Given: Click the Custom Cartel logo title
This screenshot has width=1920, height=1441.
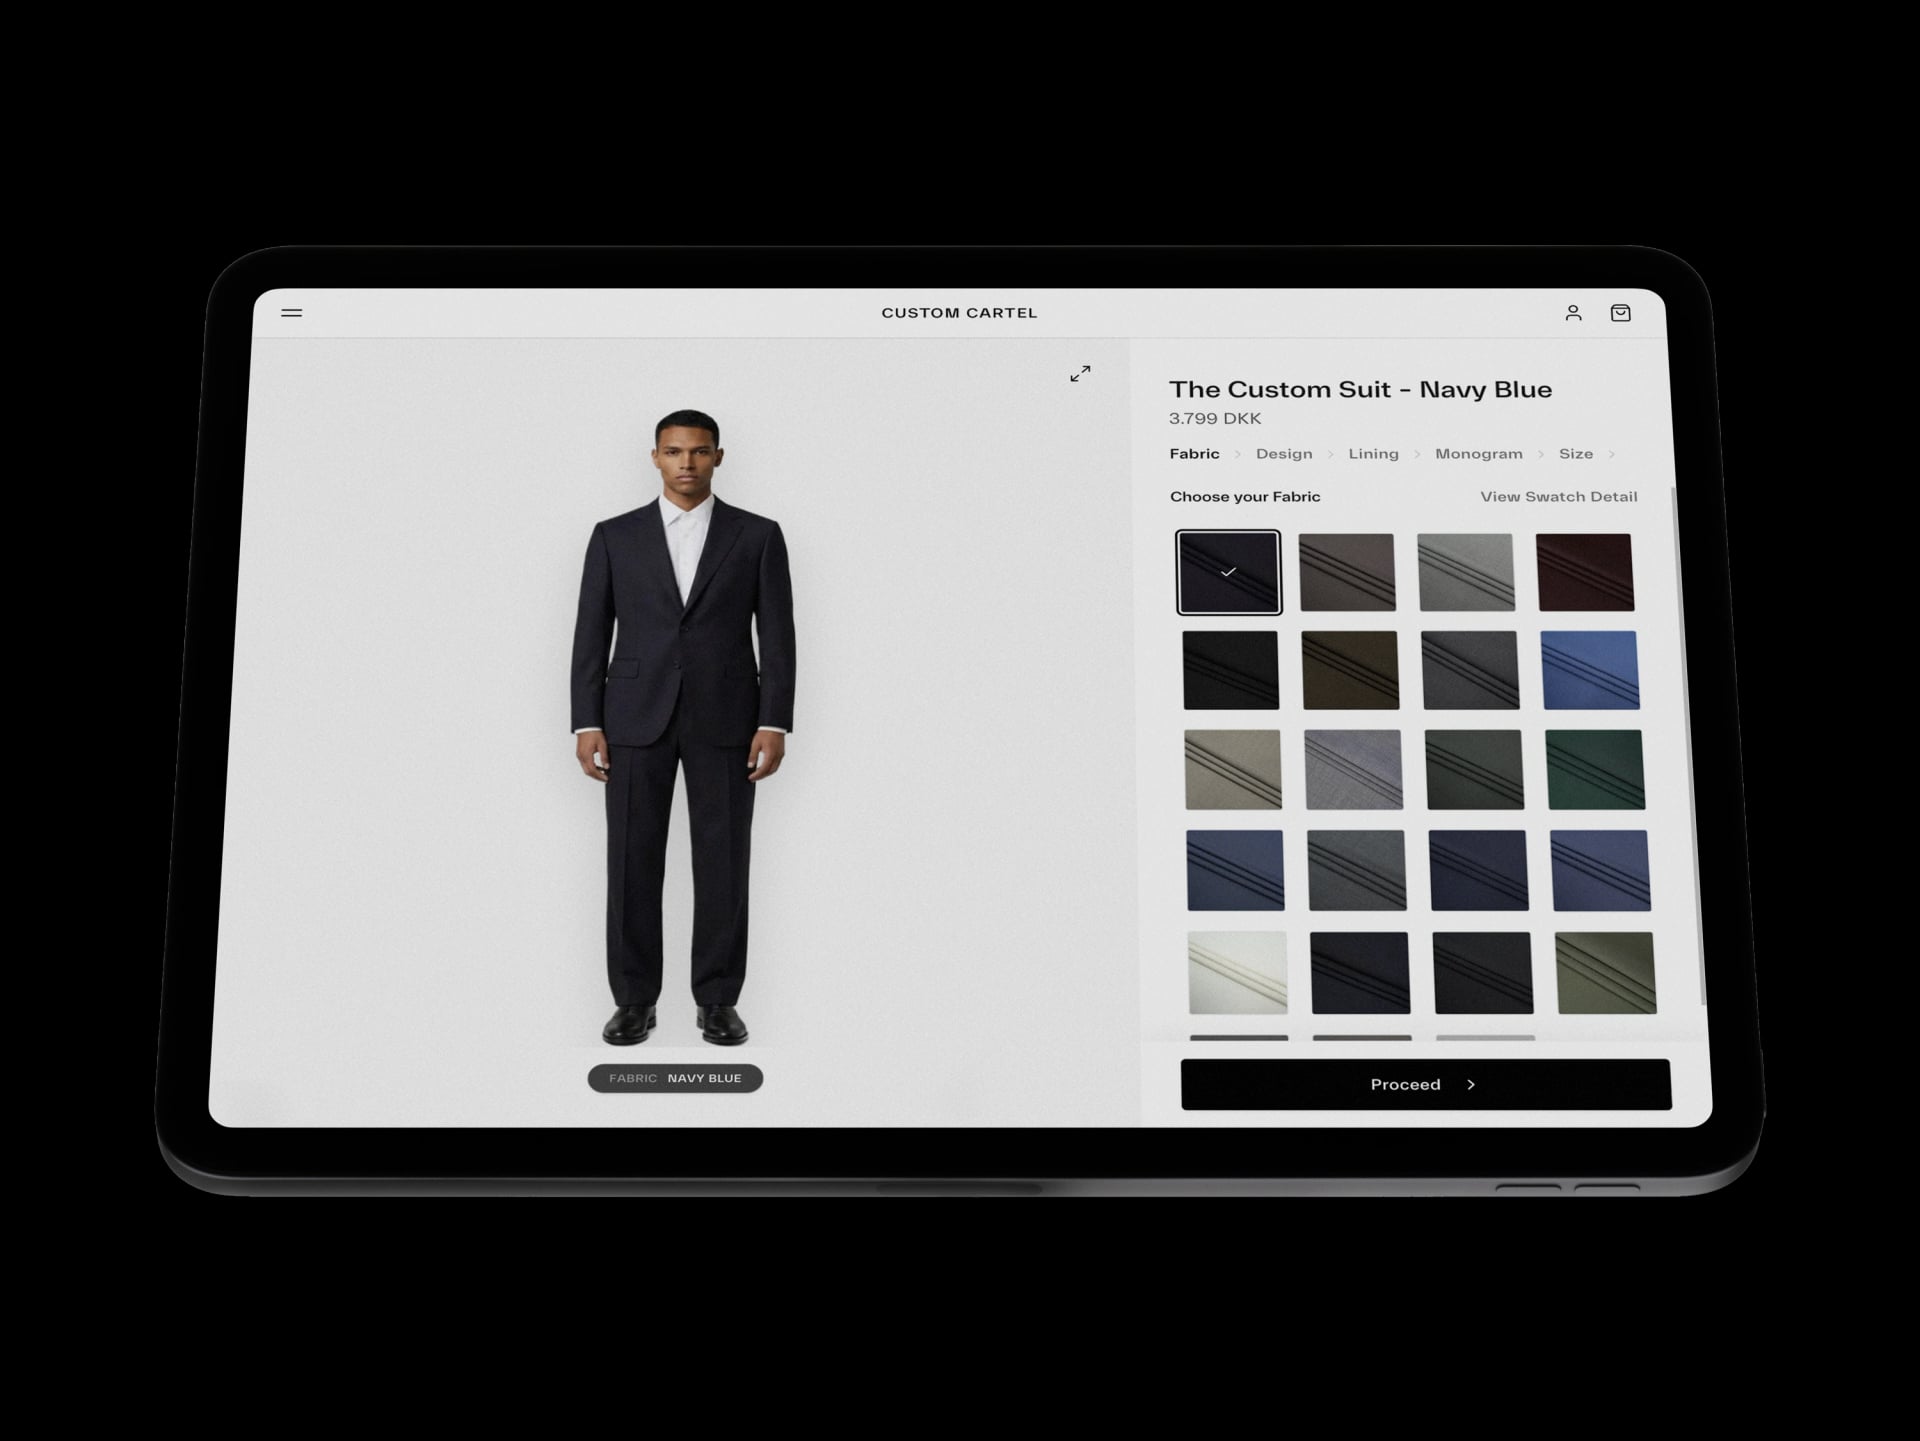Looking at the screenshot, I should coord(959,313).
